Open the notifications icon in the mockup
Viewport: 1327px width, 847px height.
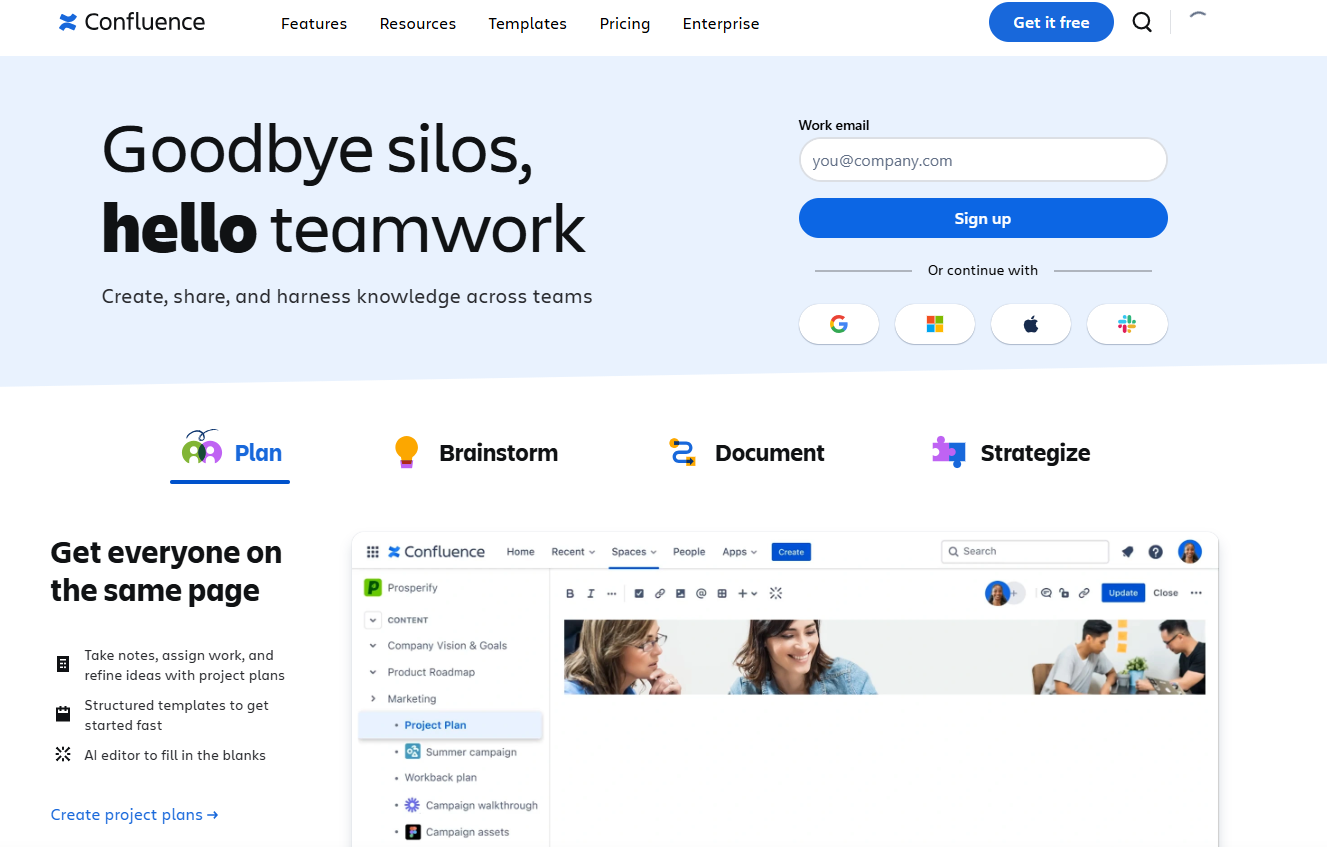pos(1128,551)
